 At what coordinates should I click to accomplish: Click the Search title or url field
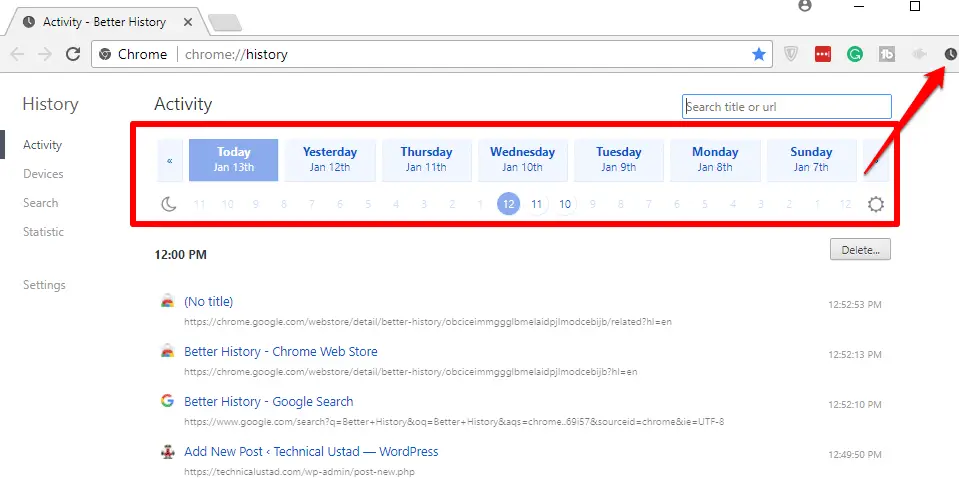[787, 106]
